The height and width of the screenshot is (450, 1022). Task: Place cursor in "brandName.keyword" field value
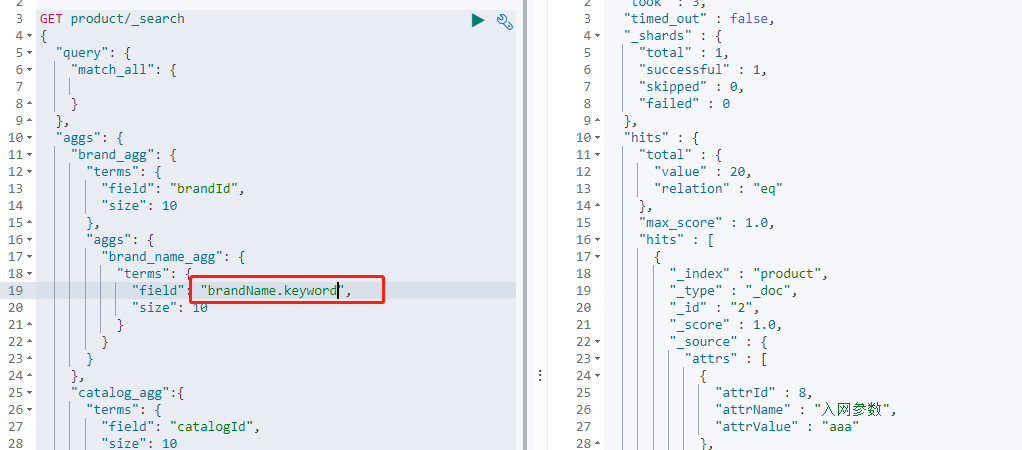point(272,291)
